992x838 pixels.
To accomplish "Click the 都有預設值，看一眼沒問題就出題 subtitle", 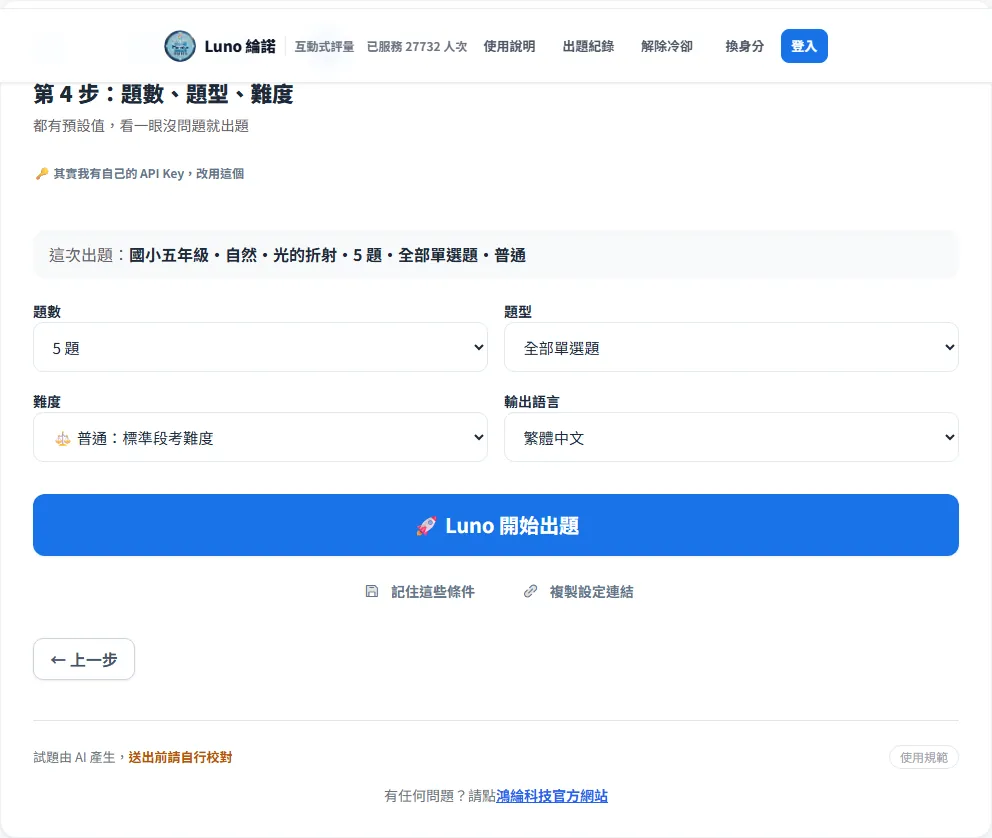I will [x=141, y=126].
